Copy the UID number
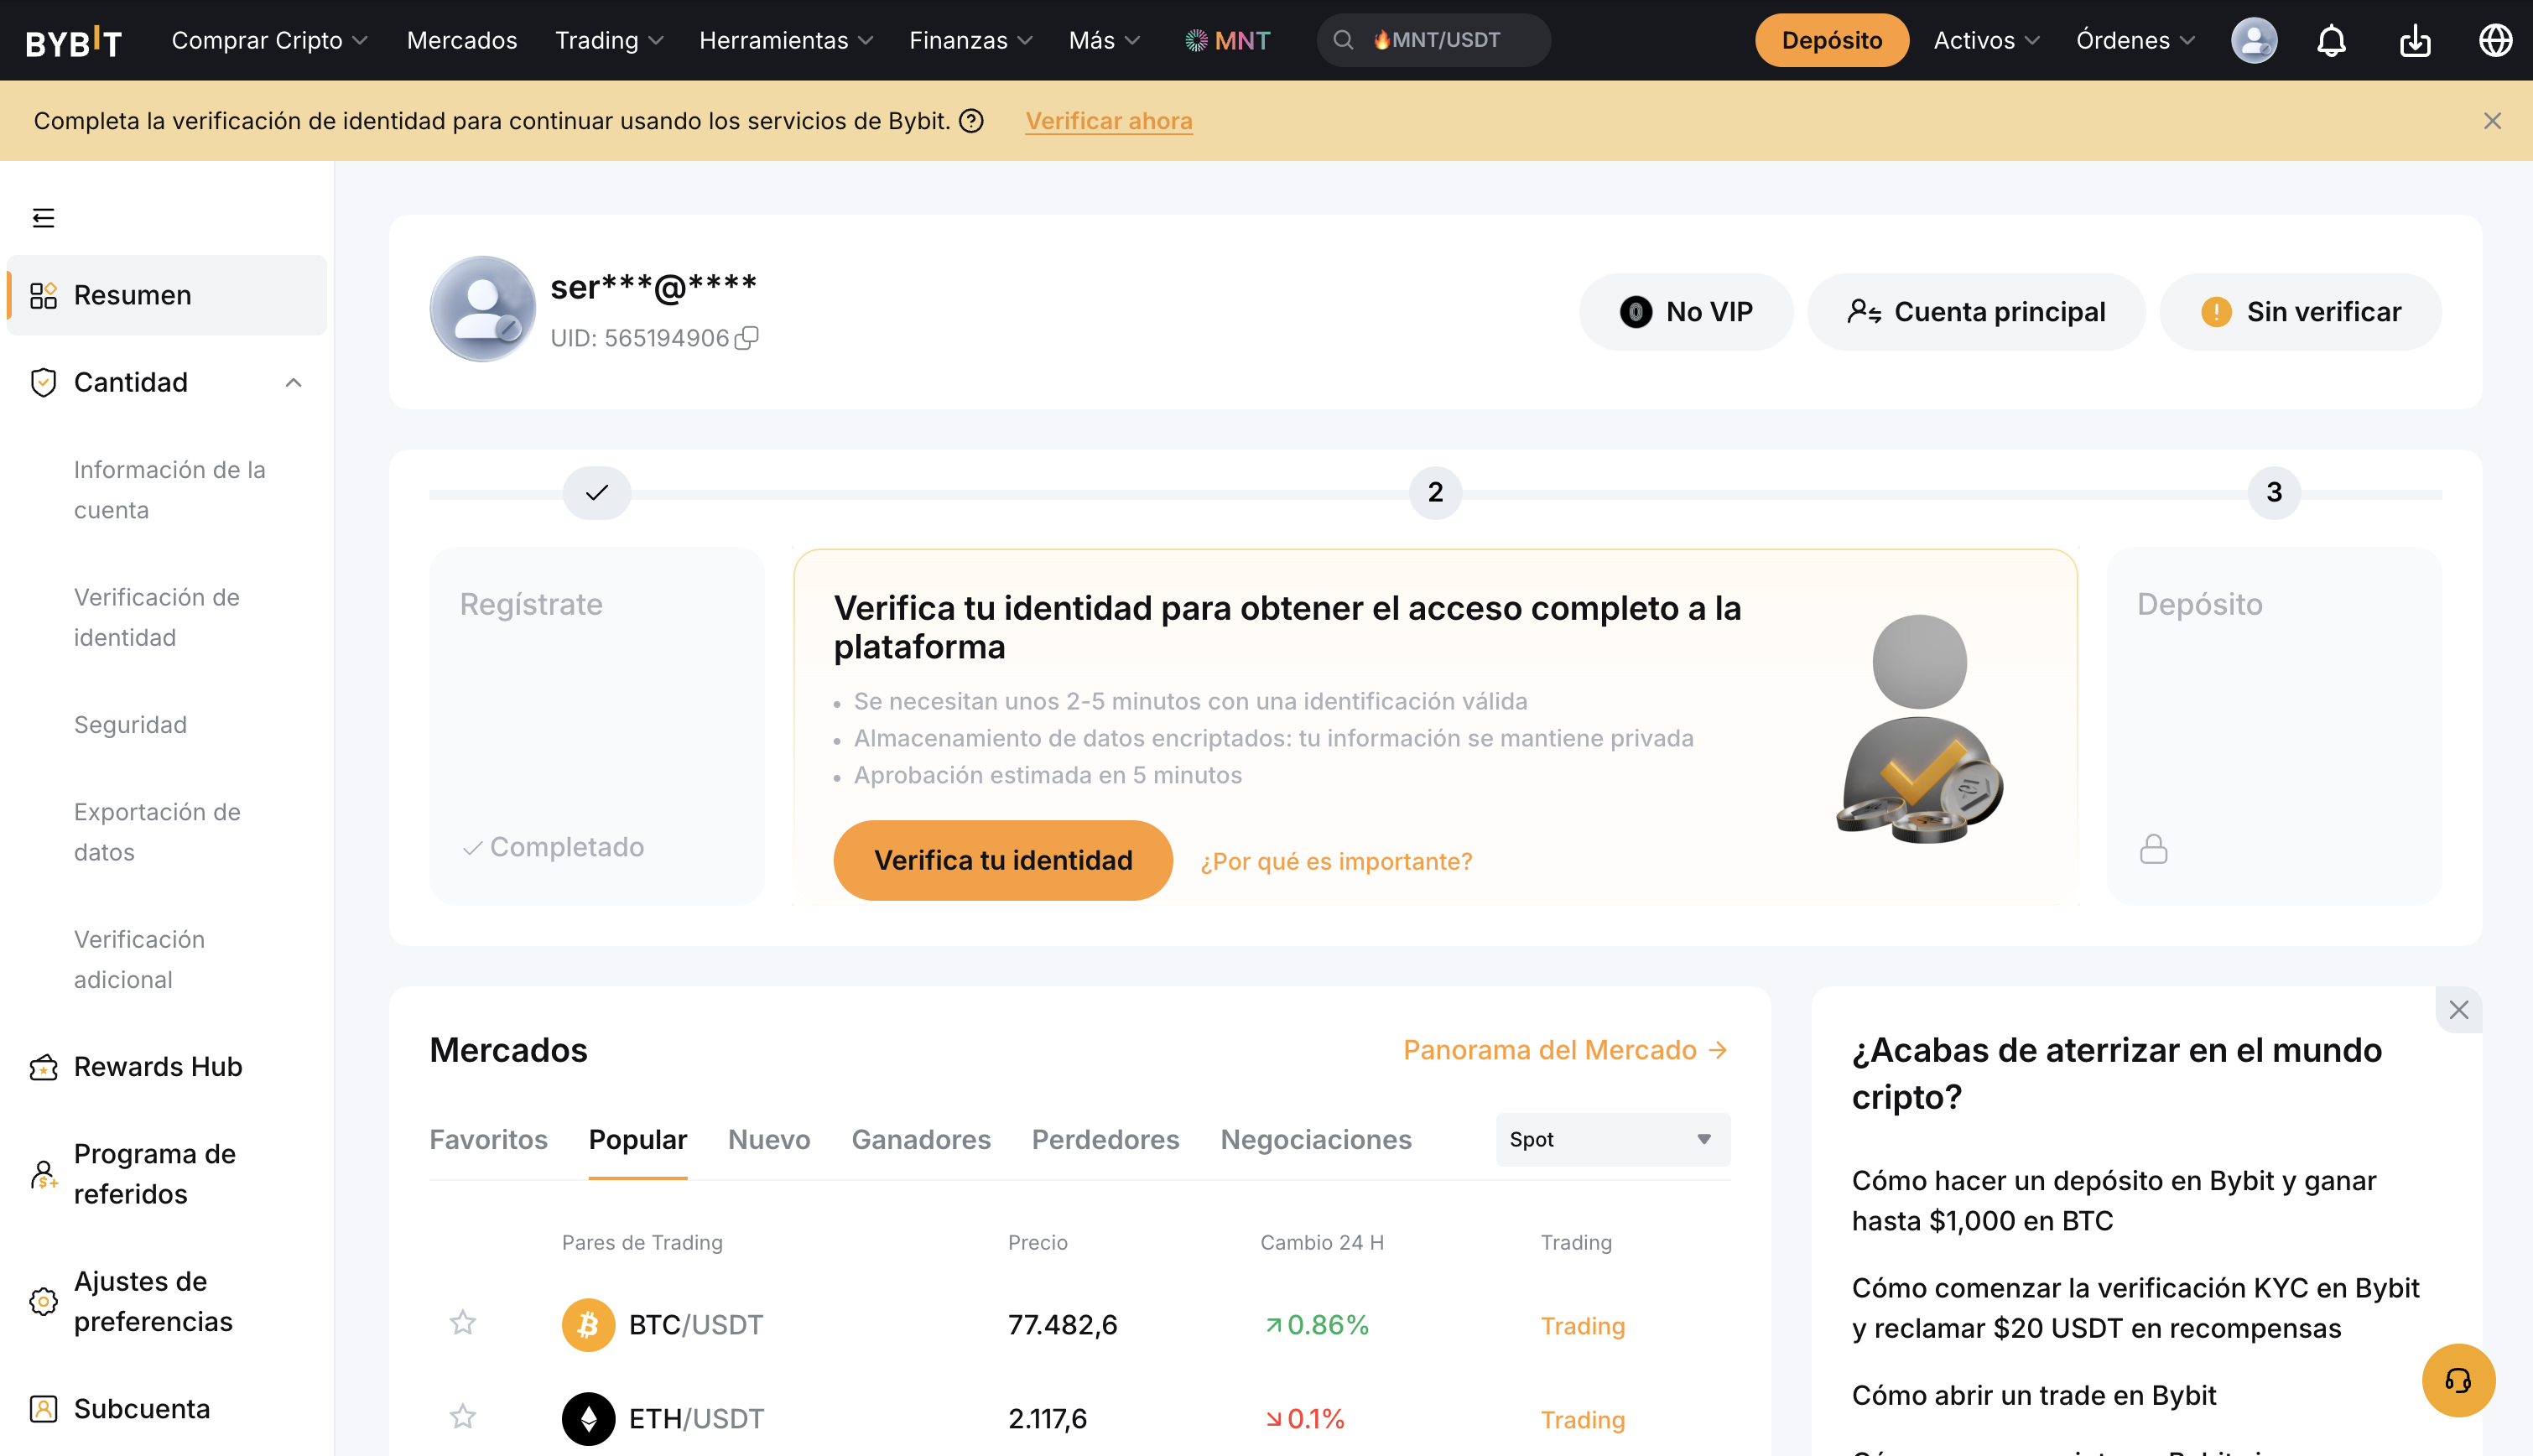The width and height of the screenshot is (2533, 1456). (747, 338)
